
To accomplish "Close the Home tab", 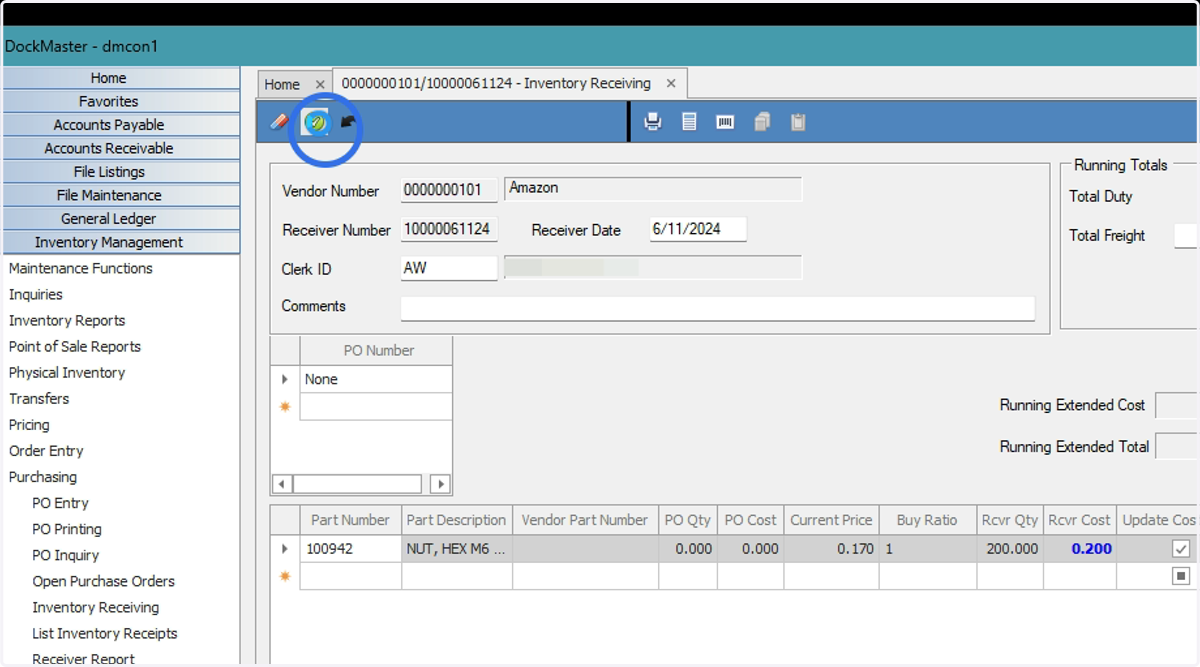I will click(320, 85).
